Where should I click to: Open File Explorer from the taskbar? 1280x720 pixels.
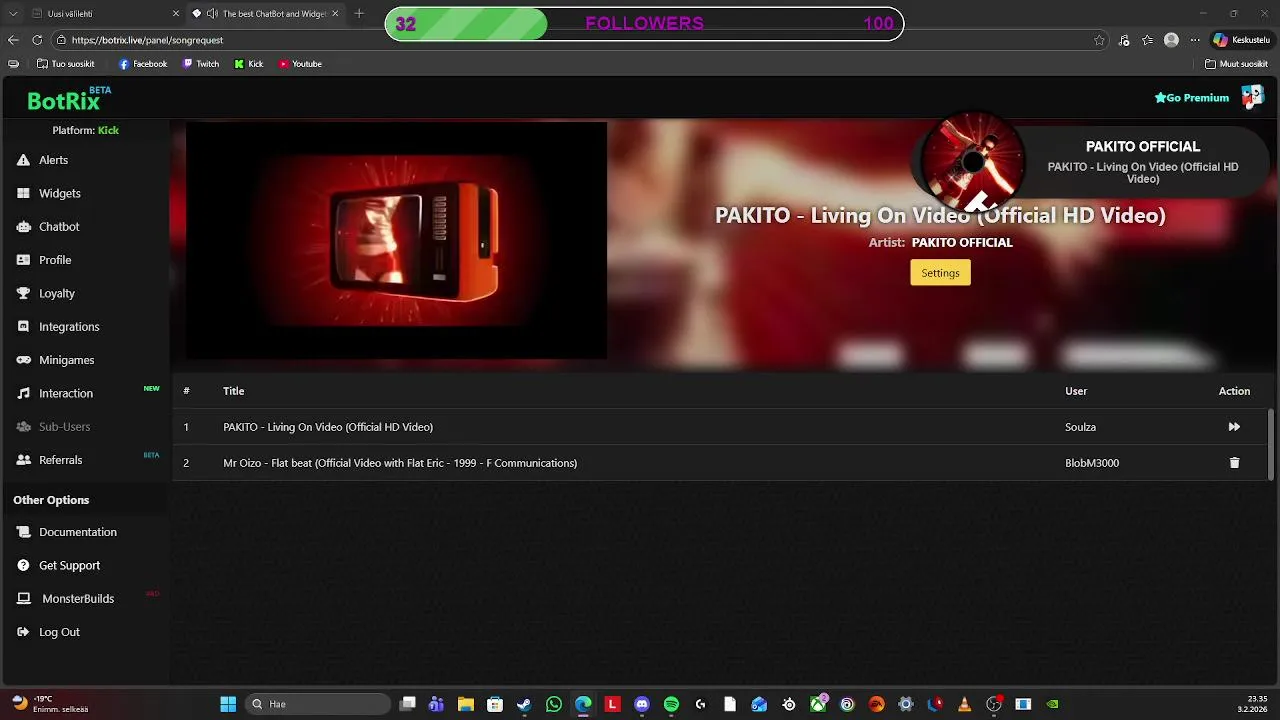click(465, 704)
